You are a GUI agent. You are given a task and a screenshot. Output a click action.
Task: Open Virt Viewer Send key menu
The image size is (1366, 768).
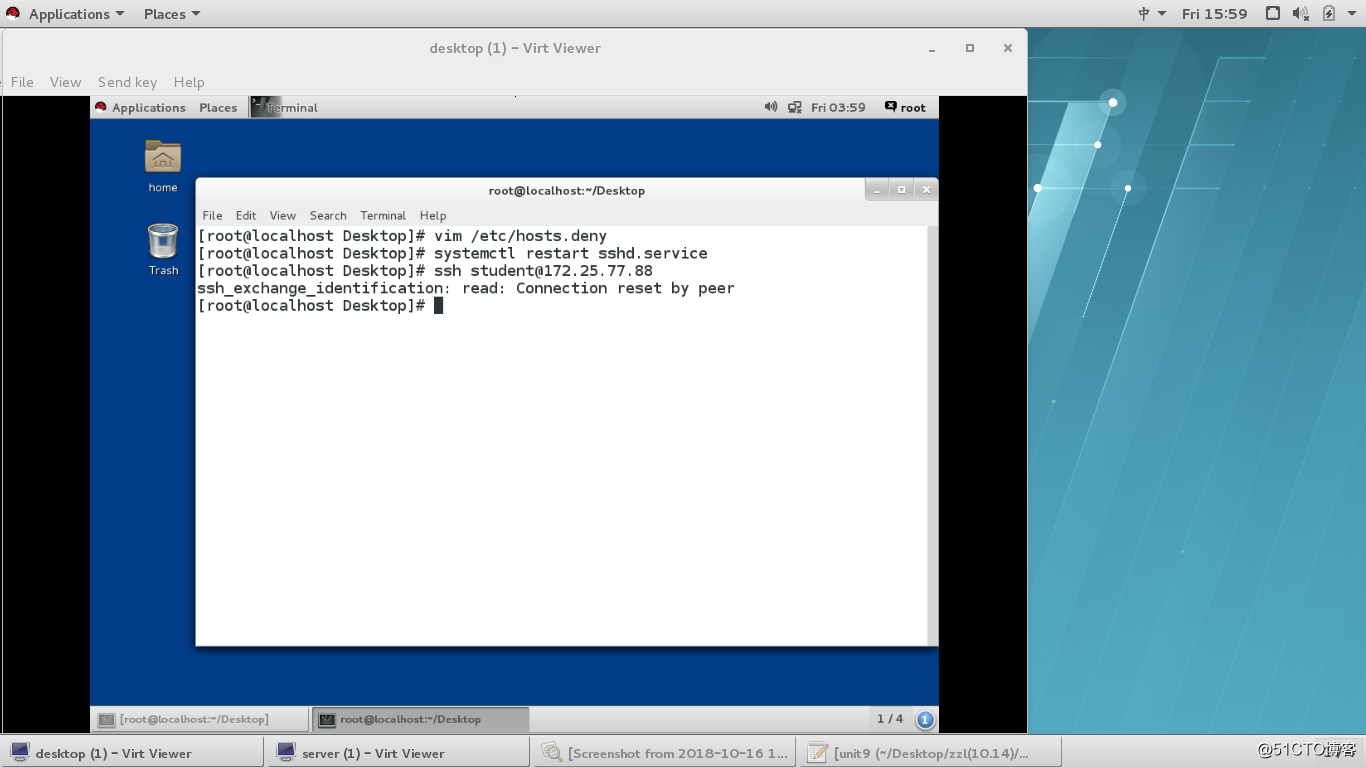coord(127,82)
